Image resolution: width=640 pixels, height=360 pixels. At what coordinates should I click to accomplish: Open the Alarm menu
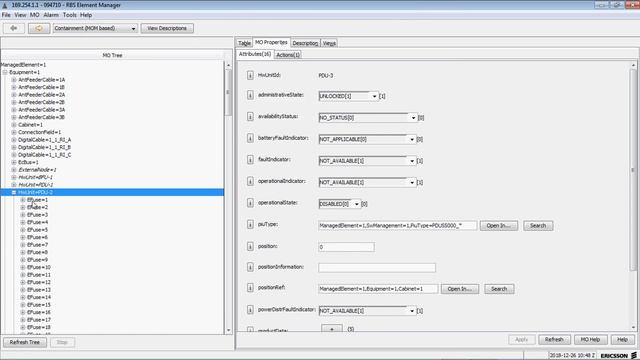[51, 15]
